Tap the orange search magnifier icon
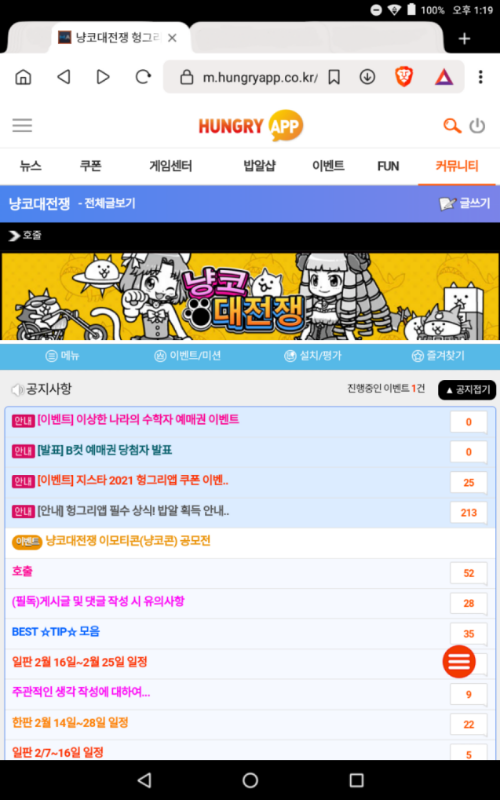The width and height of the screenshot is (500, 800). 452,126
